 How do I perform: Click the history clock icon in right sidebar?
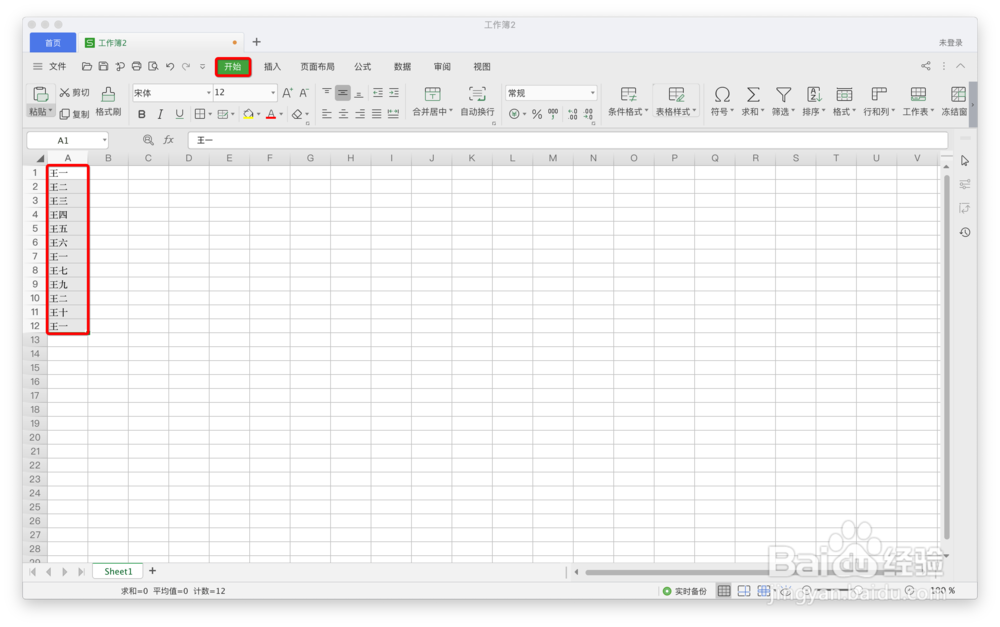(965, 232)
